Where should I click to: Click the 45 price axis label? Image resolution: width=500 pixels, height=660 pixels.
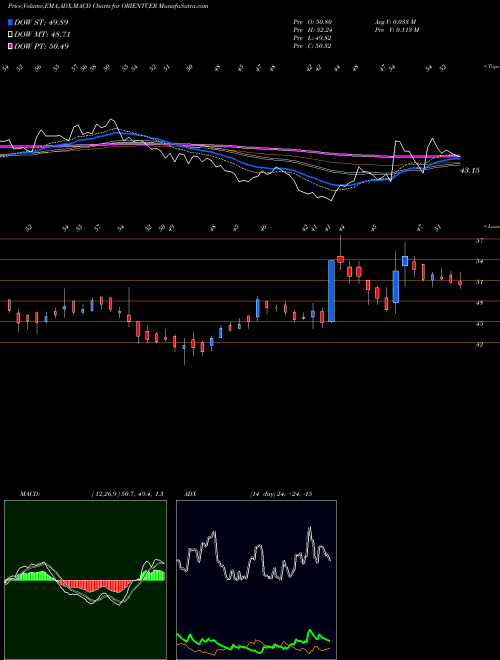click(x=479, y=324)
